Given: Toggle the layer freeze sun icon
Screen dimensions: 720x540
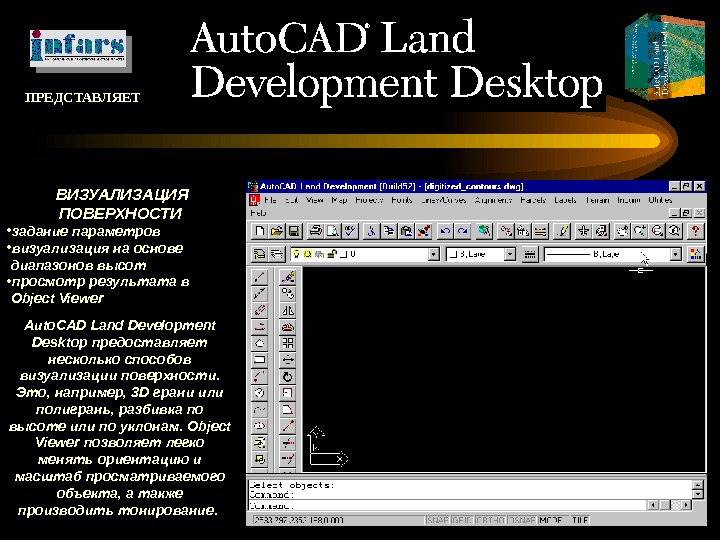Looking at the screenshot, I should (x=307, y=254).
